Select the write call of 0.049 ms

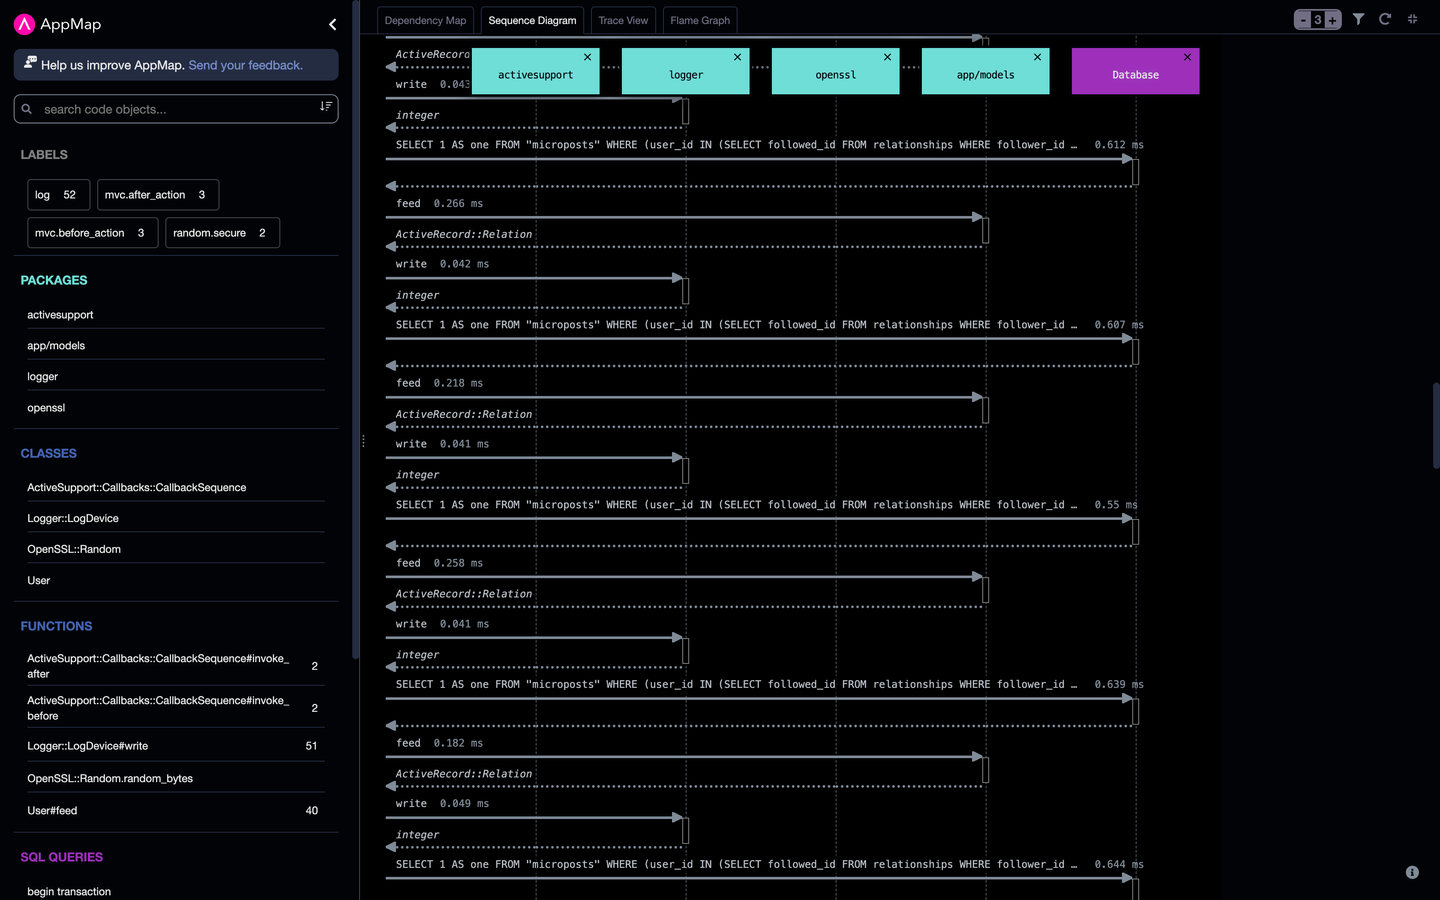pos(442,805)
